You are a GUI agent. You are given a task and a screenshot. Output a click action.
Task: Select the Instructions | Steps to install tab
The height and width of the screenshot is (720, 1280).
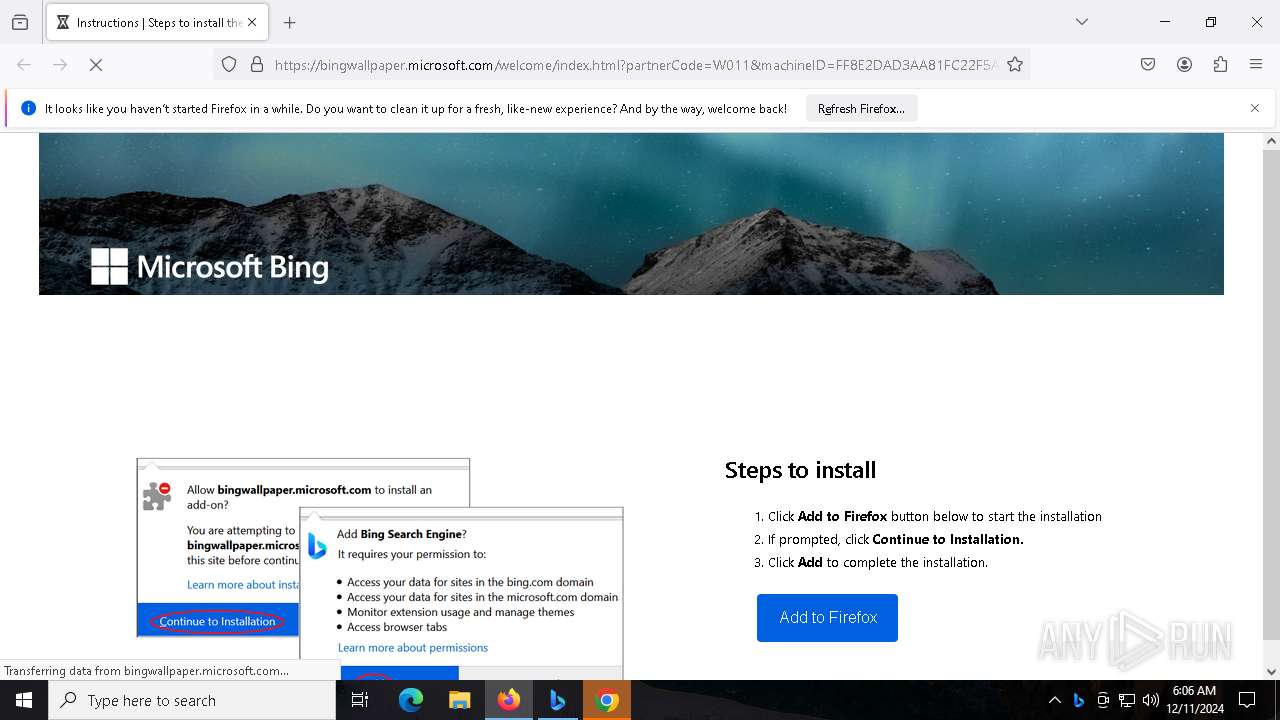point(156,22)
